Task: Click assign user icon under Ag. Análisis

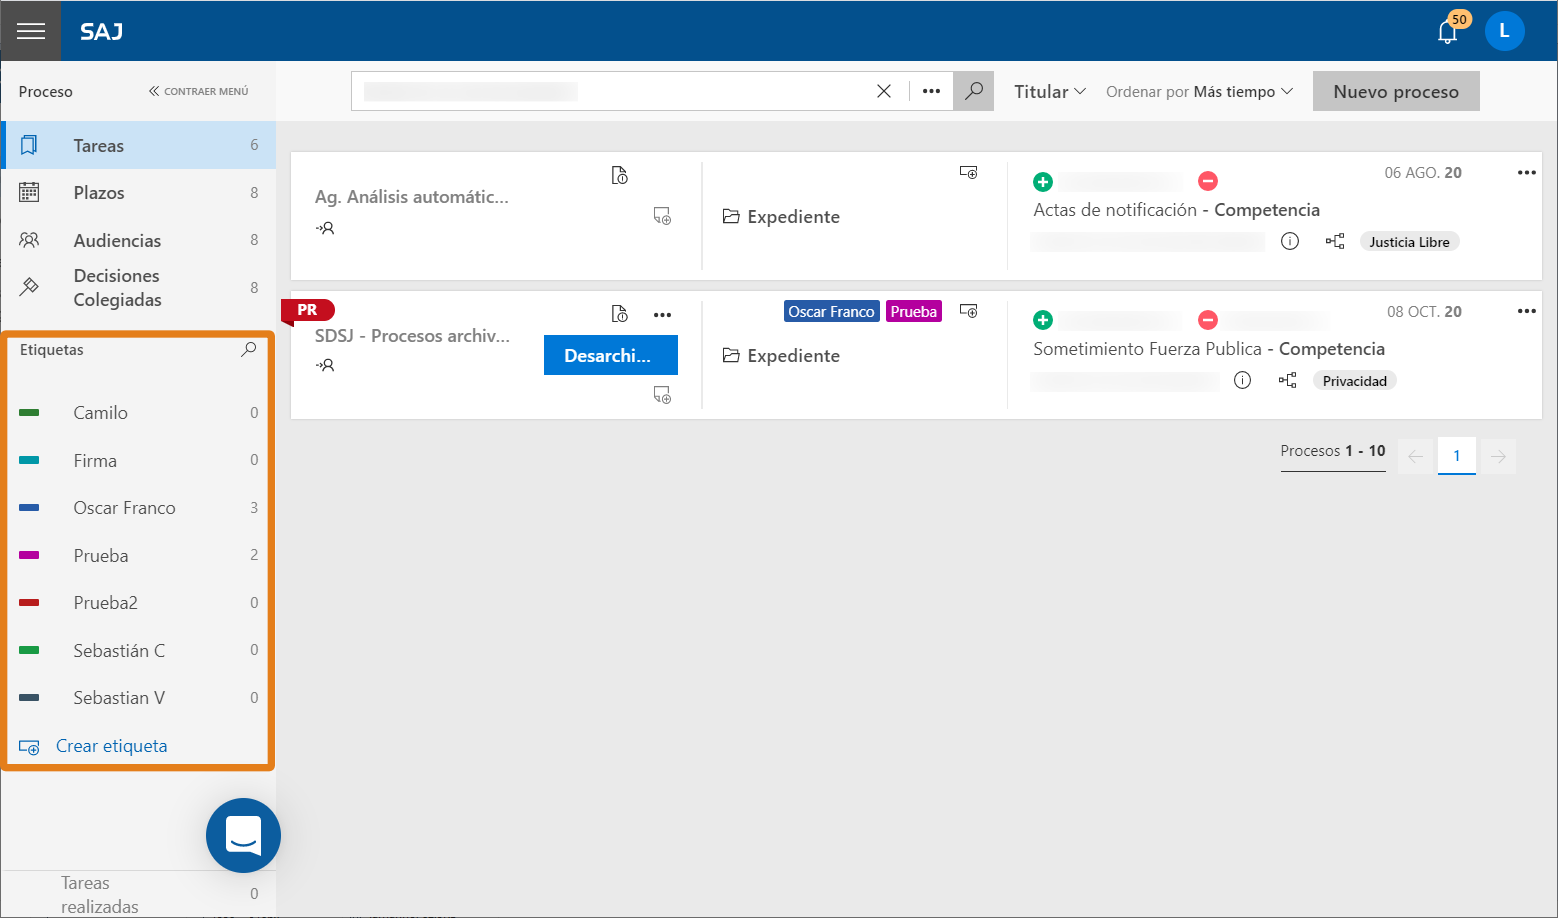Action: point(325,228)
